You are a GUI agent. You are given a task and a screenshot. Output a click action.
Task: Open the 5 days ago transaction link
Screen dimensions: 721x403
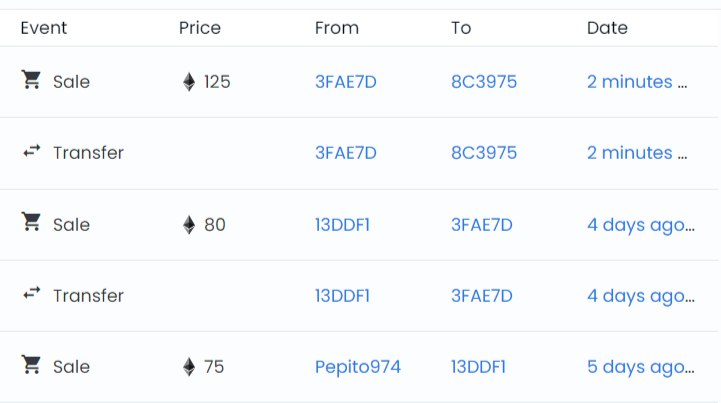(641, 367)
